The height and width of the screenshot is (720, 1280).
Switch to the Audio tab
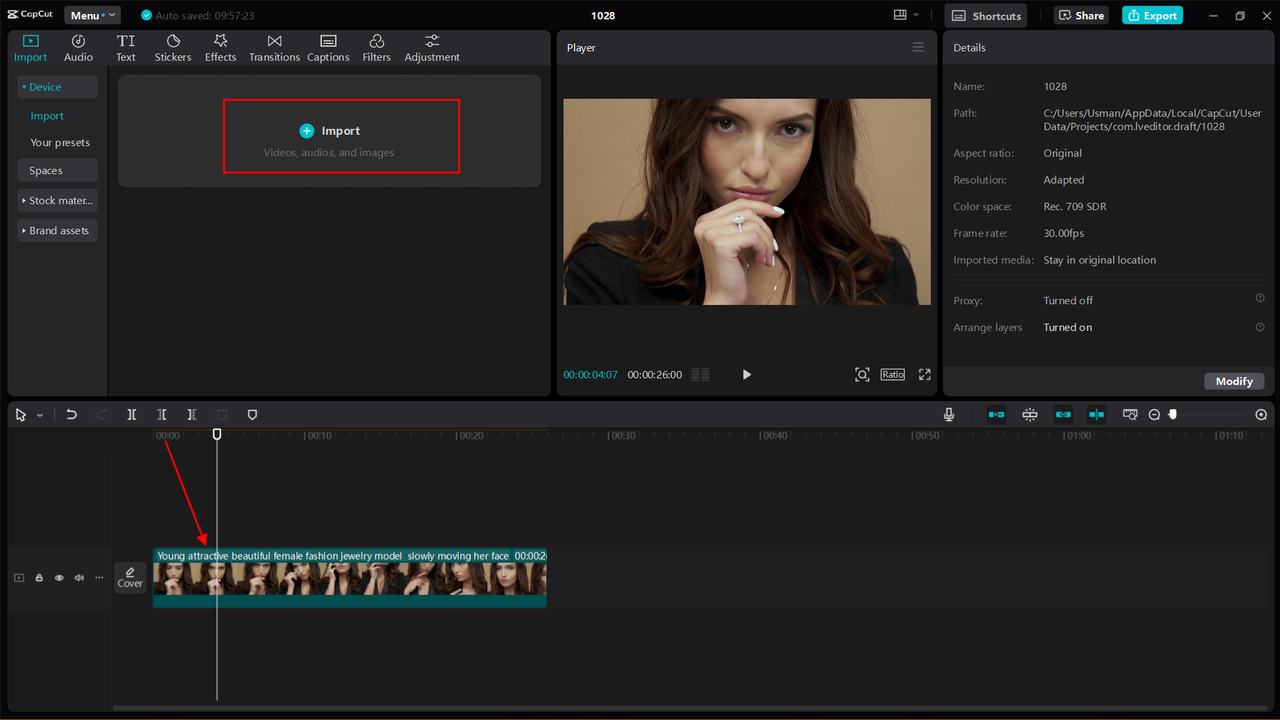click(x=78, y=46)
